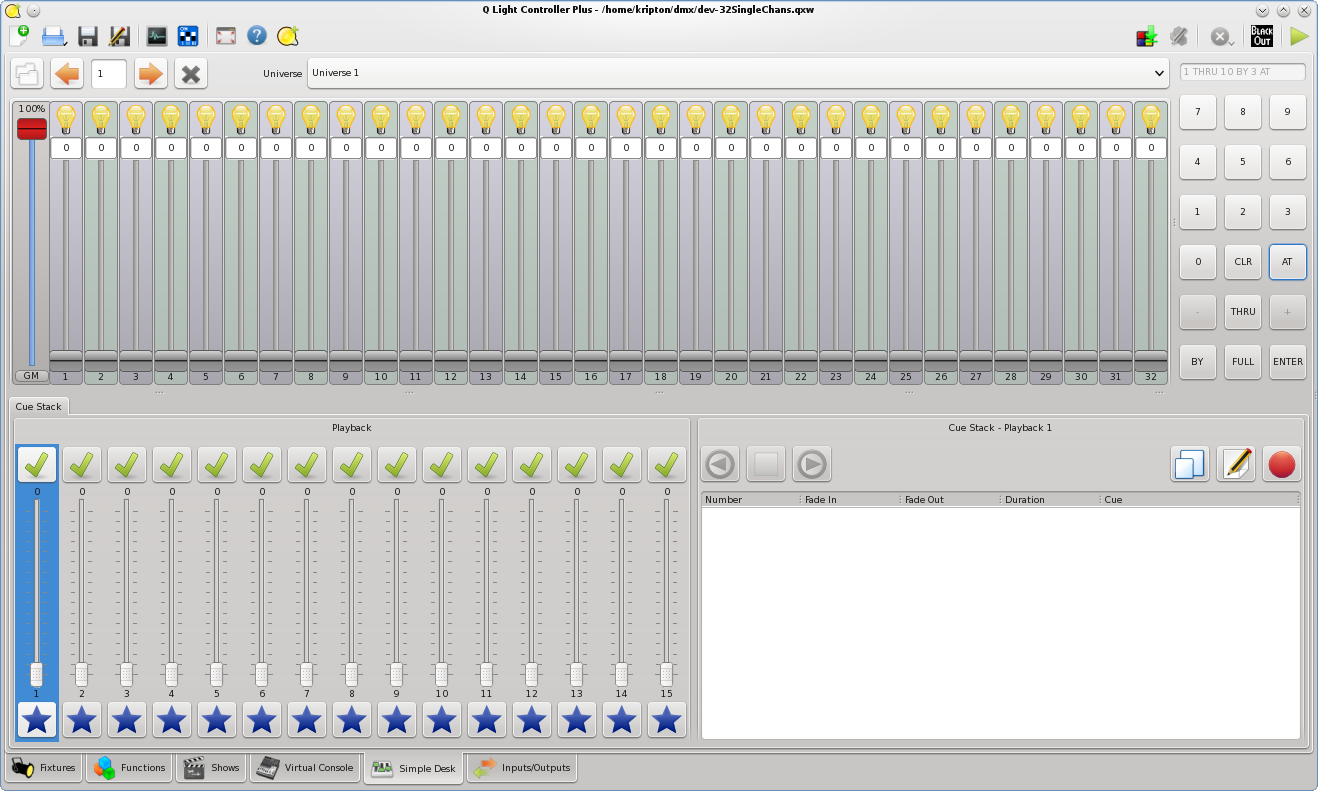The image size is (1318, 791).
Task: Open the About Q Light Controller icon
Action: (x=288, y=36)
